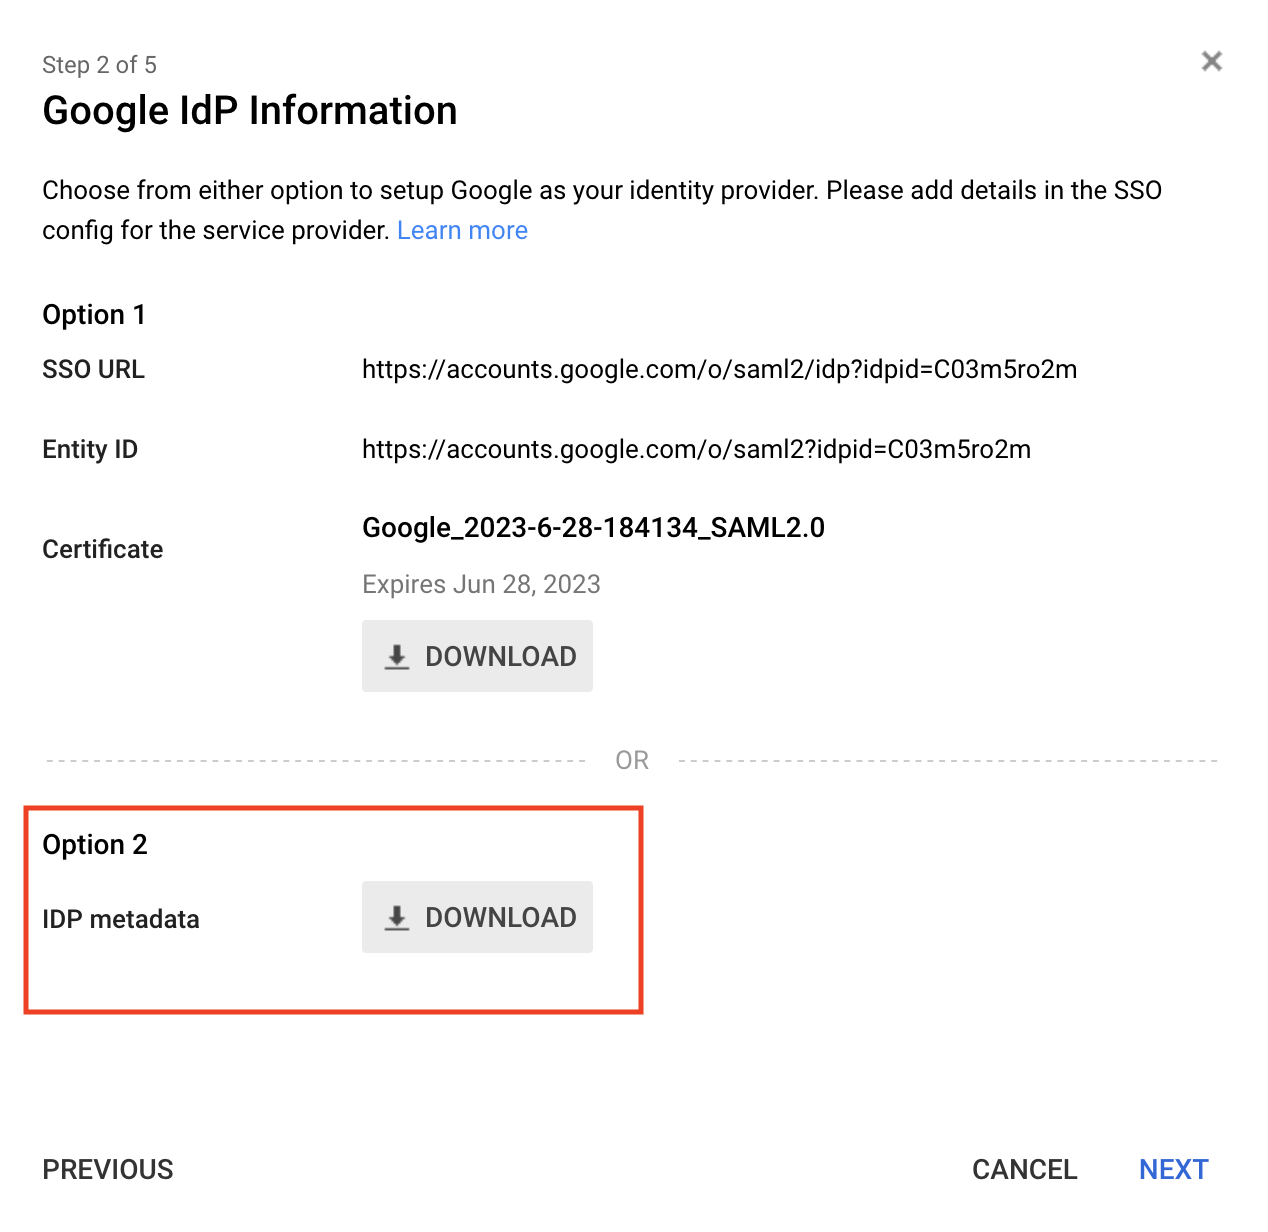
Task: Click the Expires Jun 28, 2023 text
Action: tap(481, 585)
